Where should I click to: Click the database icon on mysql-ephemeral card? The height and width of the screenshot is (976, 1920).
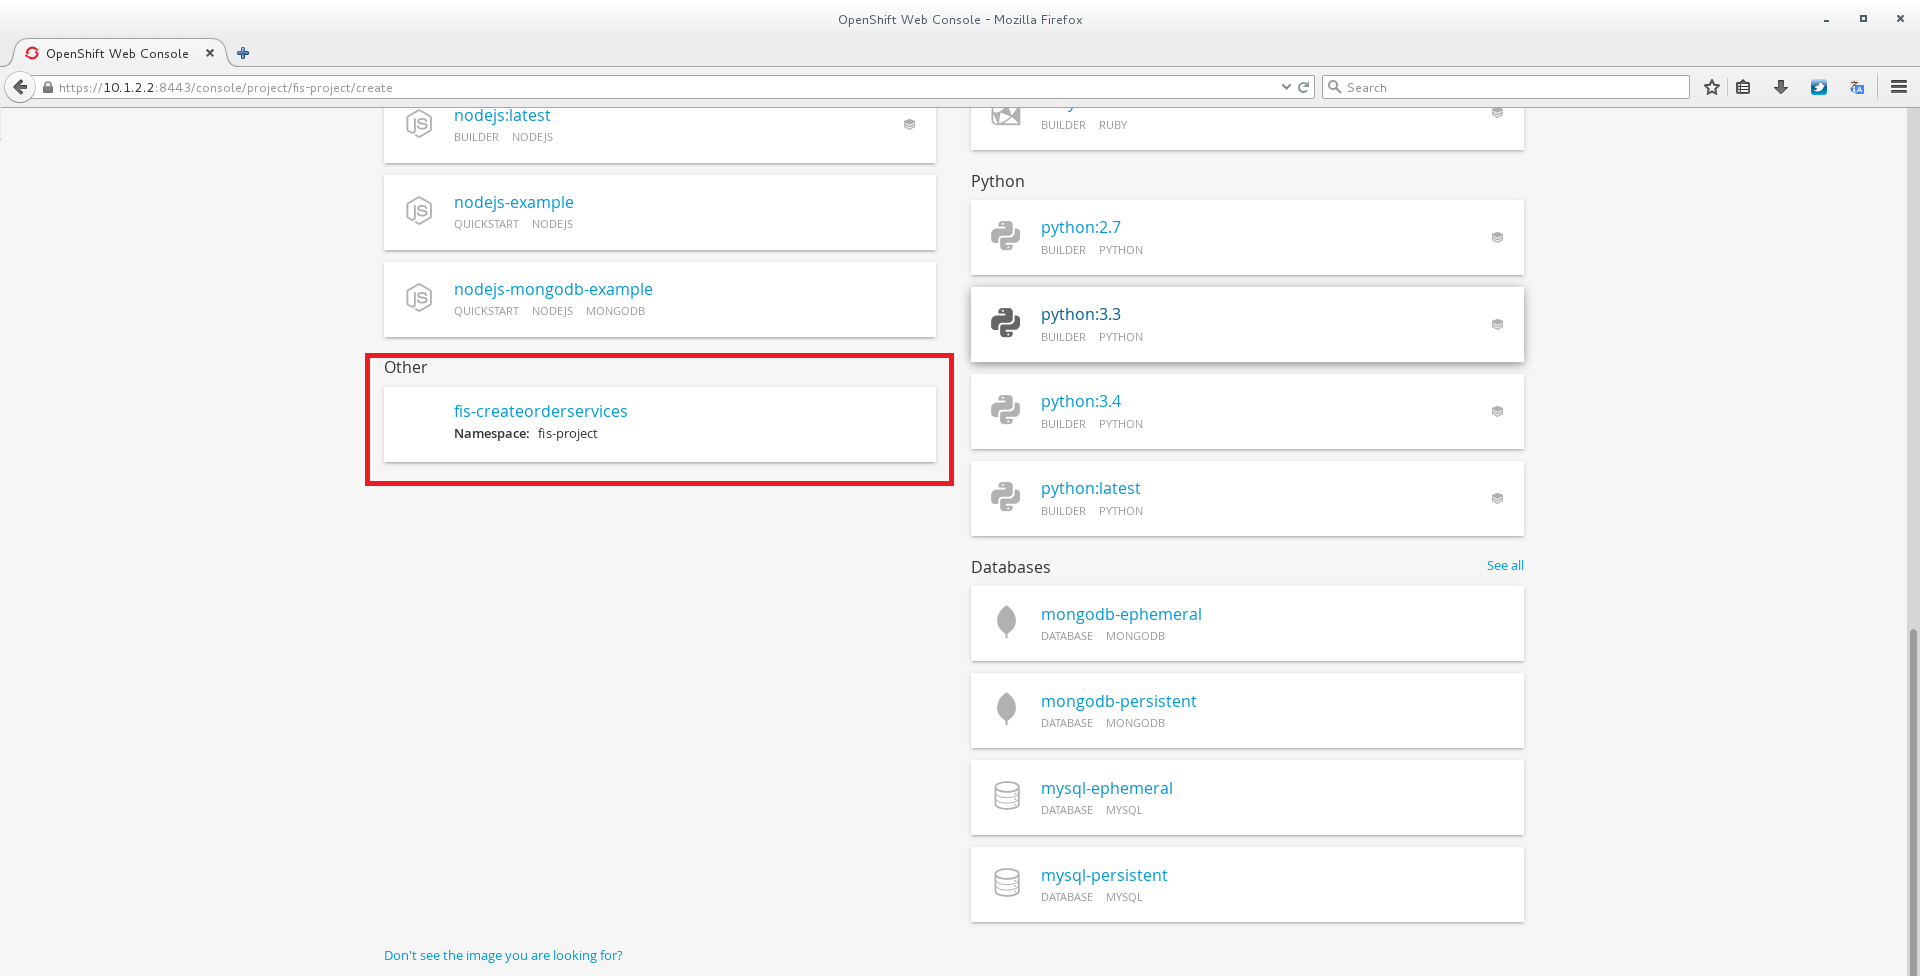pos(1007,796)
